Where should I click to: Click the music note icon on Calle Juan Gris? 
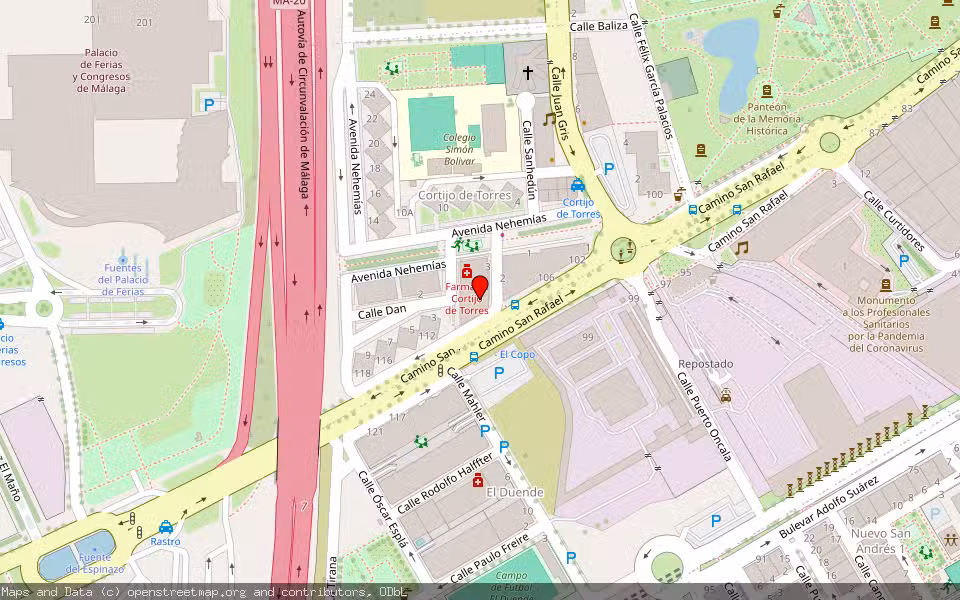(548, 118)
